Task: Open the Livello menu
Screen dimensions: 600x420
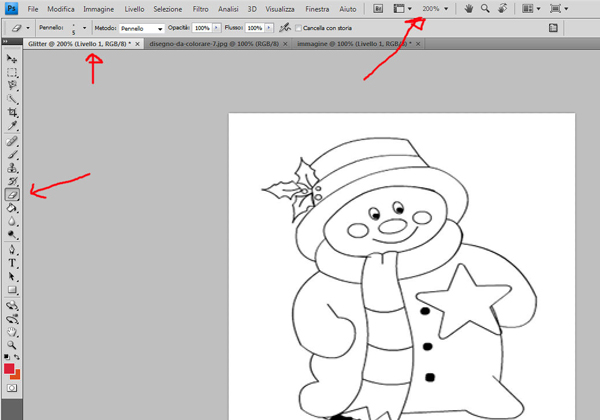Action: click(x=134, y=9)
